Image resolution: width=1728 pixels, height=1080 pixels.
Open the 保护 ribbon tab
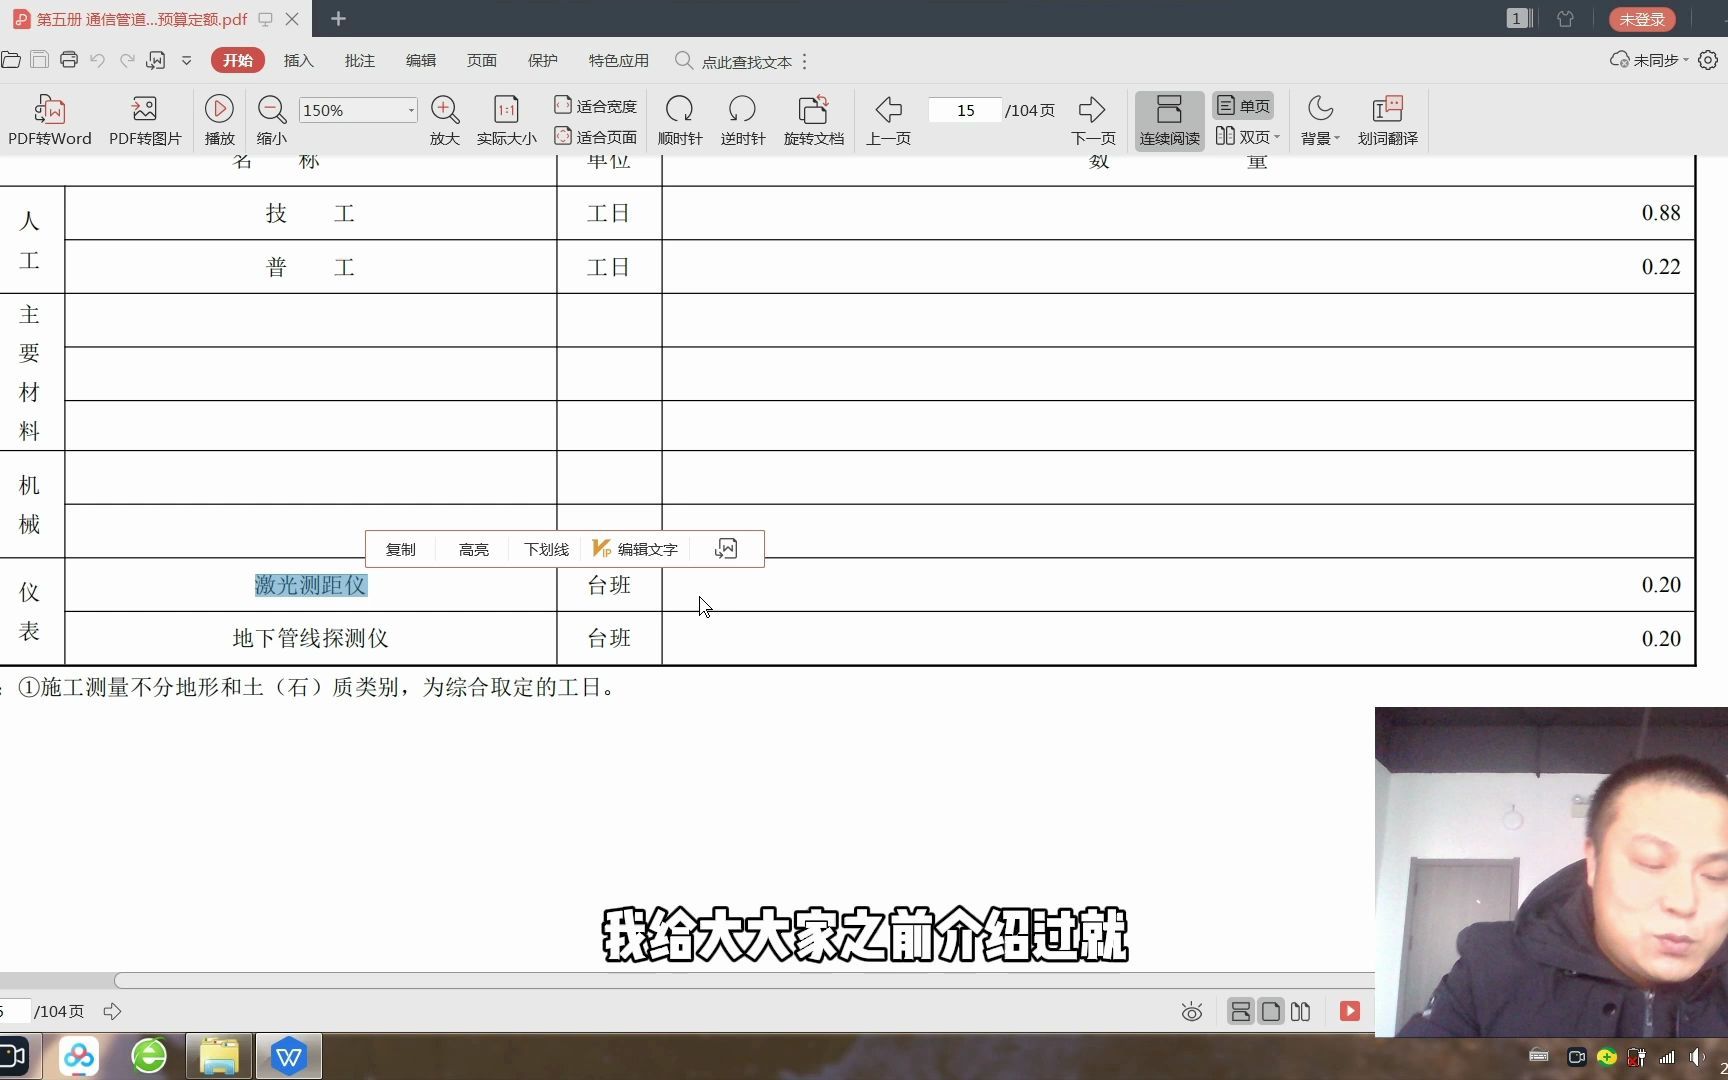(x=543, y=60)
